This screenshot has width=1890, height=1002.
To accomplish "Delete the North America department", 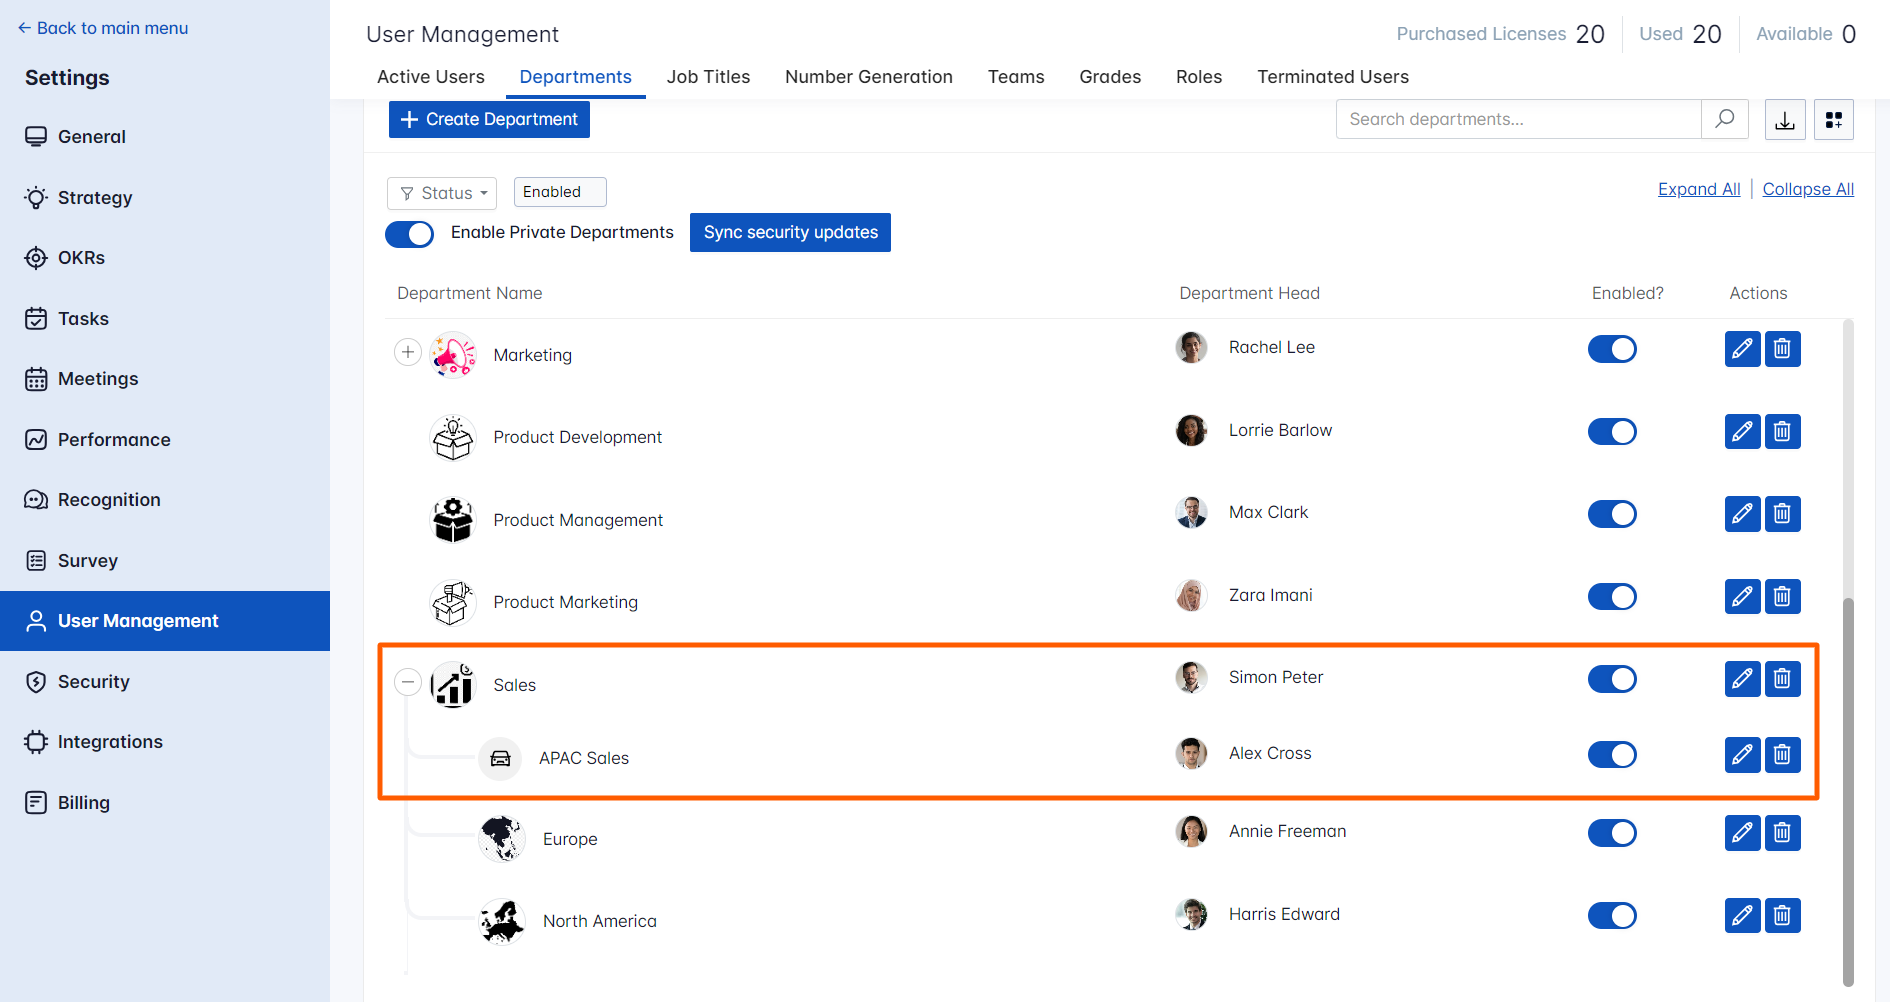I will coord(1782,915).
